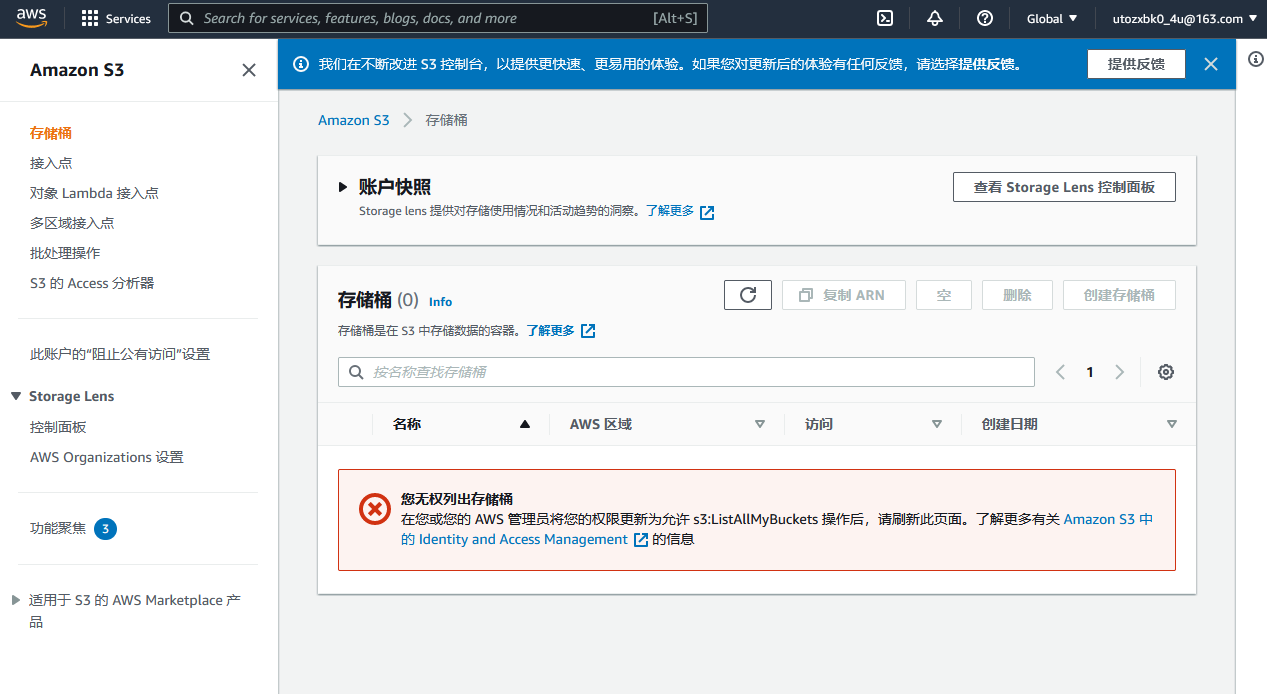Expand the 账户快照 section
The image size is (1267, 694).
click(343, 187)
